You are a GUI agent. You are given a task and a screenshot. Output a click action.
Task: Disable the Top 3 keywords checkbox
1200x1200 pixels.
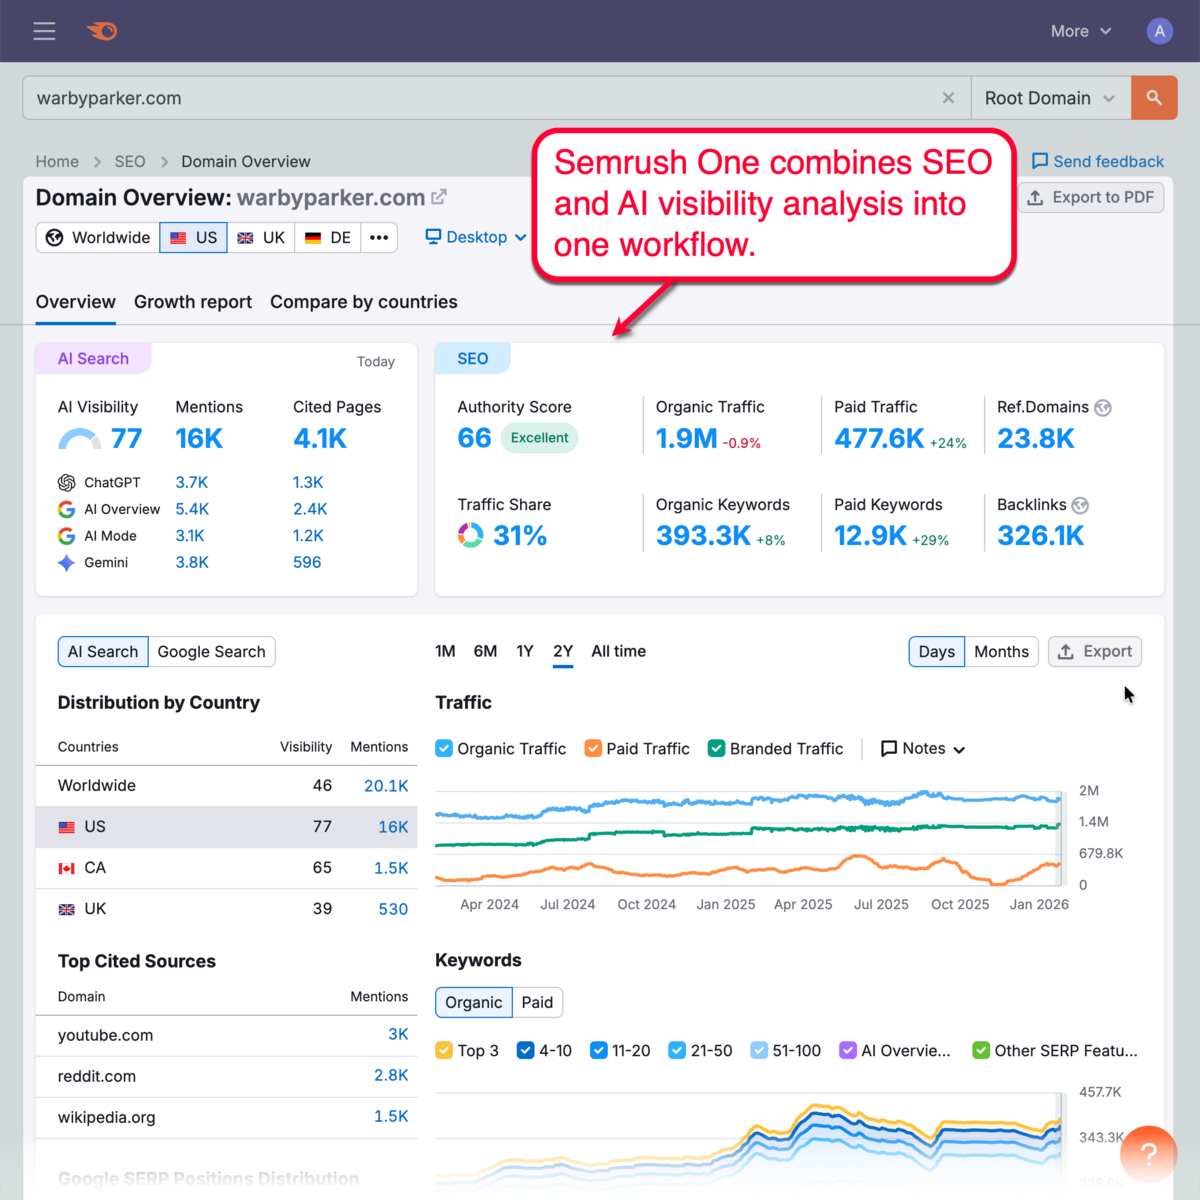coord(443,1050)
